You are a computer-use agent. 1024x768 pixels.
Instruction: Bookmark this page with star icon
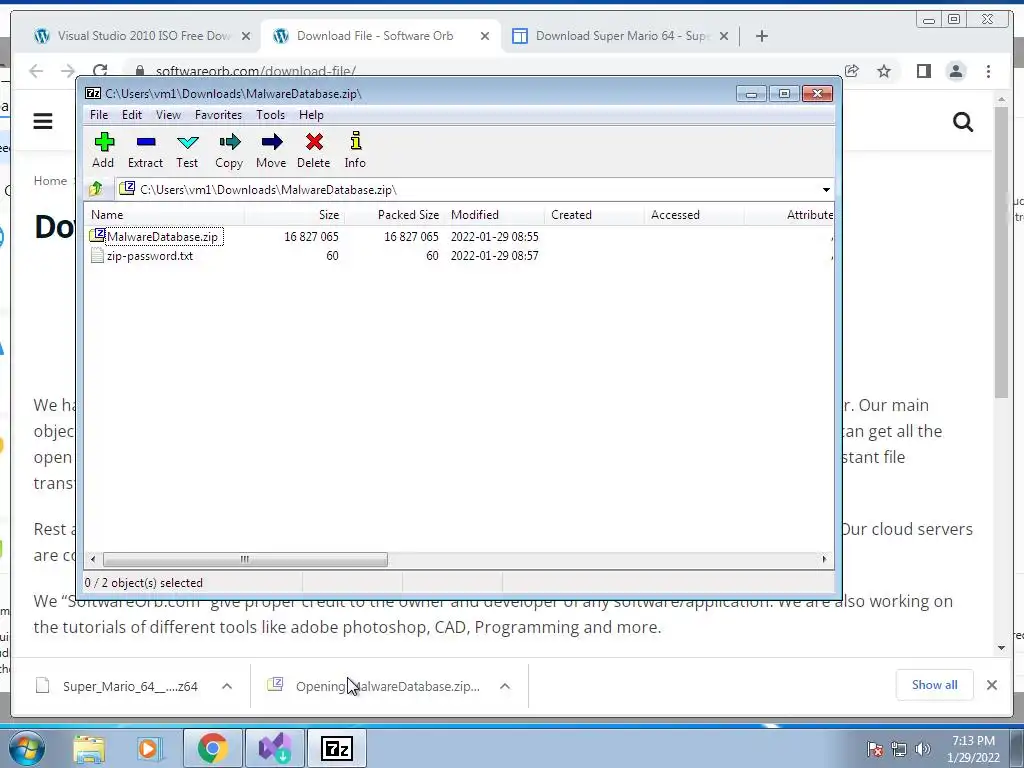pyautogui.click(x=884, y=71)
